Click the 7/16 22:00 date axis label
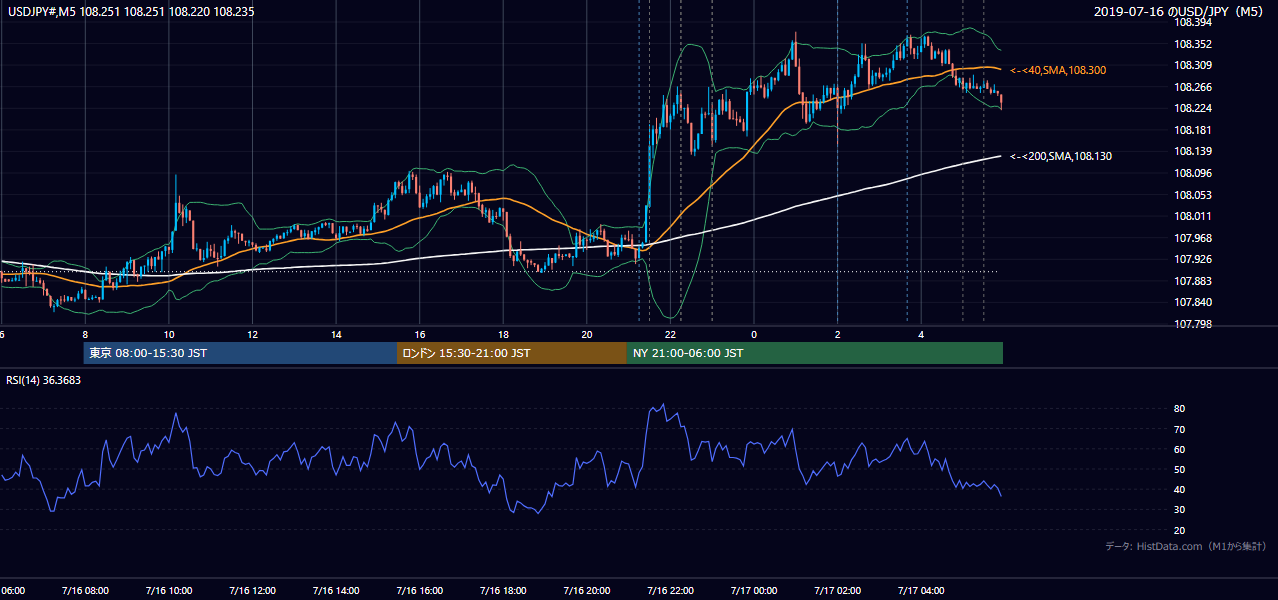The image size is (1278, 600). point(671,590)
